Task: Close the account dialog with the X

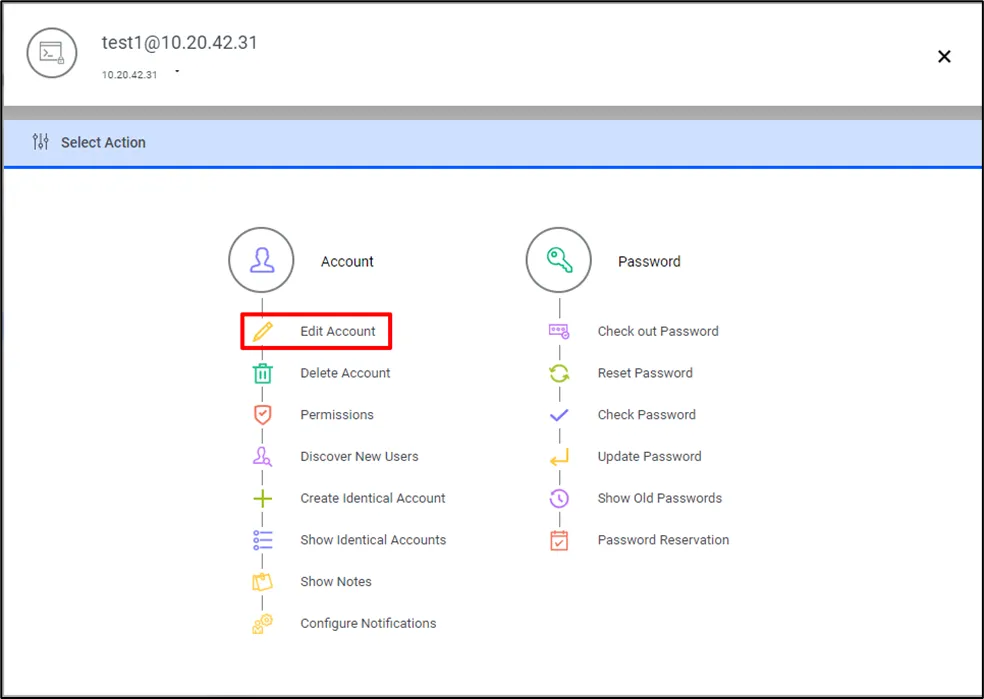Action: tap(944, 56)
